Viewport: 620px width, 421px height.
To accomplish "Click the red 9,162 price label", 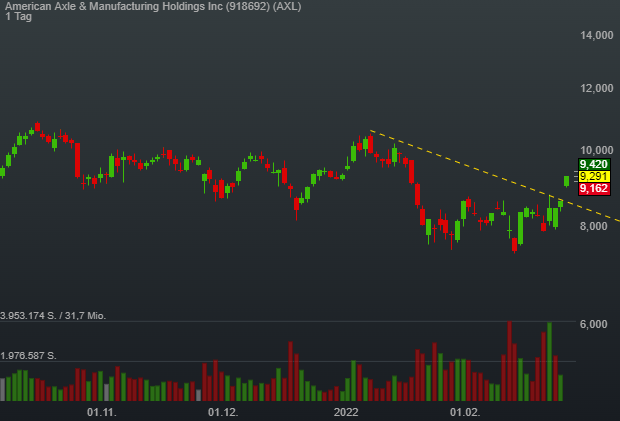I will click(x=594, y=189).
